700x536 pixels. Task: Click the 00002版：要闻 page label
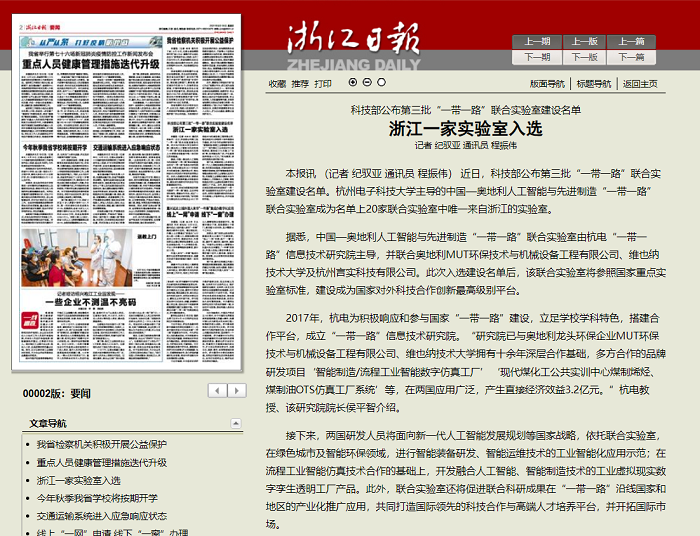coord(57,393)
